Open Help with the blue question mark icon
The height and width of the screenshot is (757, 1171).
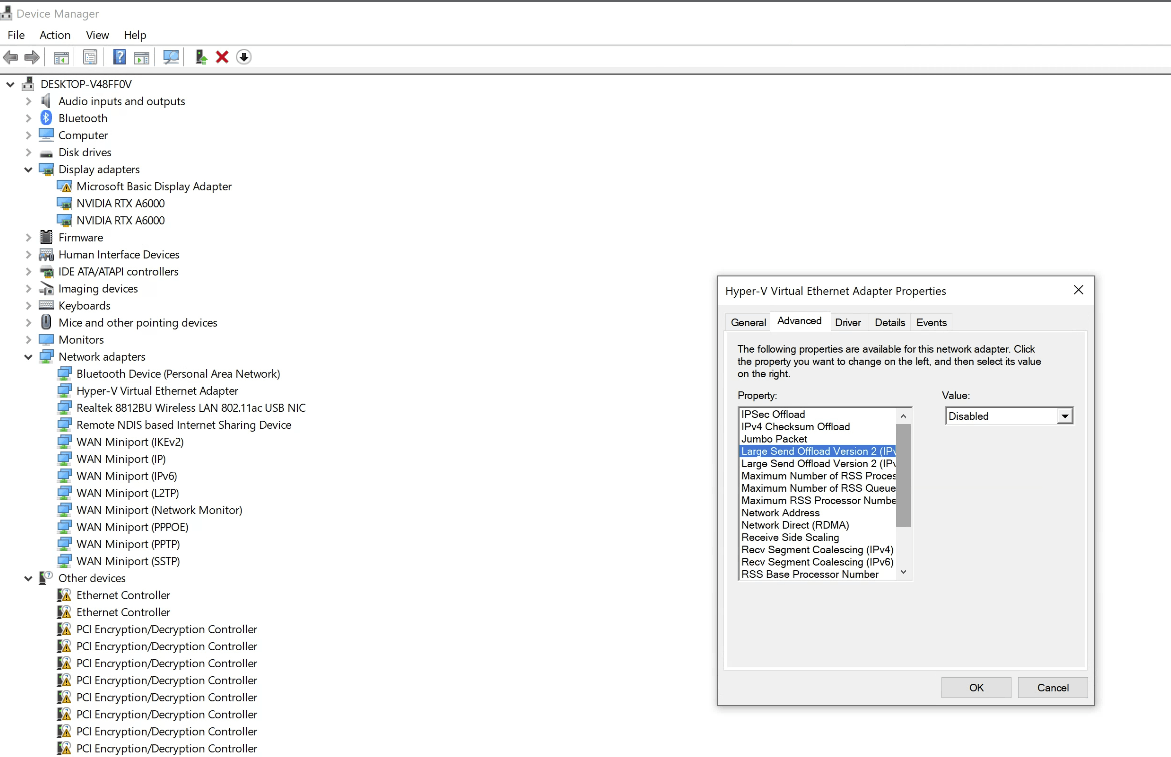(119, 57)
